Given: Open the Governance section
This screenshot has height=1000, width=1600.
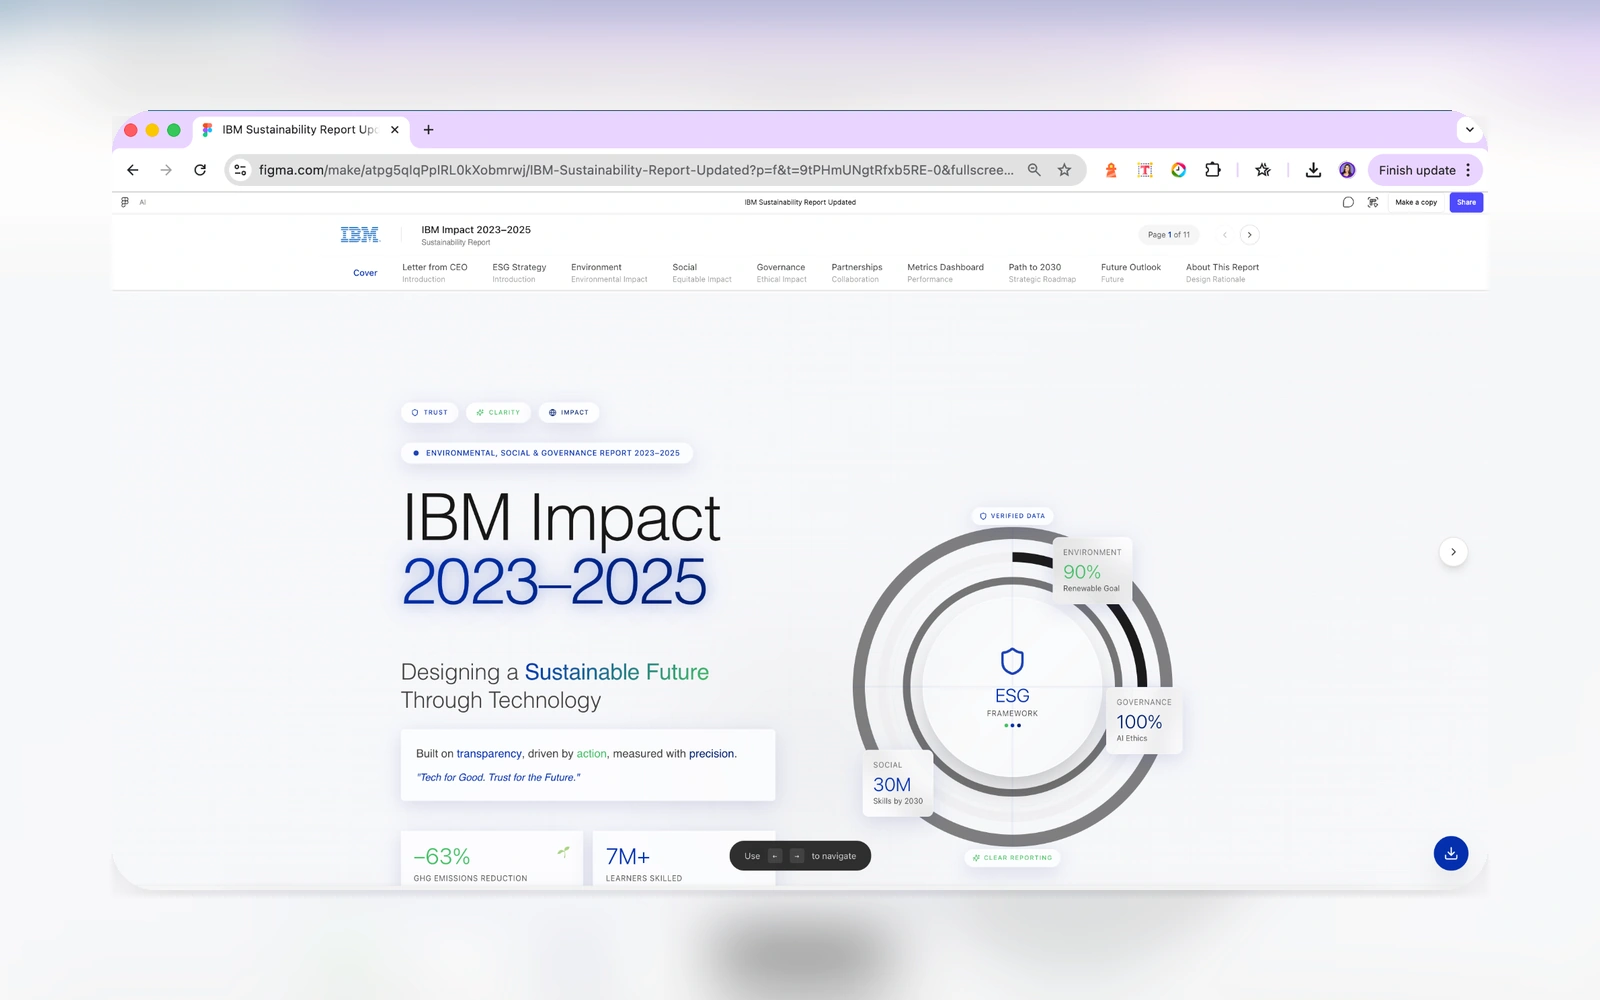Looking at the screenshot, I should point(781,273).
